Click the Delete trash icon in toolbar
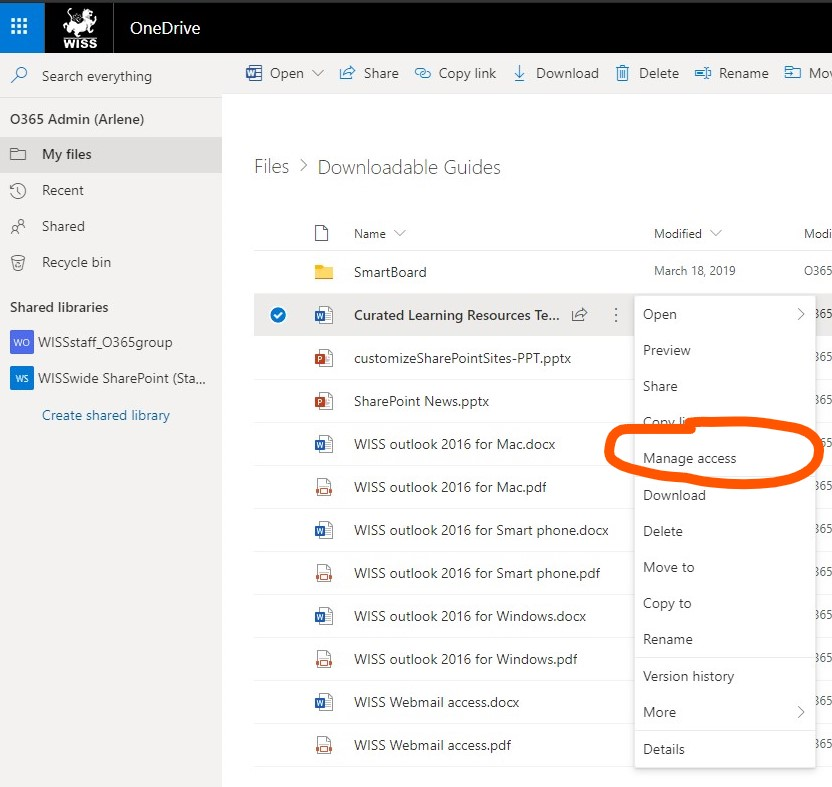Screen dimensions: 832x787 [622, 73]
